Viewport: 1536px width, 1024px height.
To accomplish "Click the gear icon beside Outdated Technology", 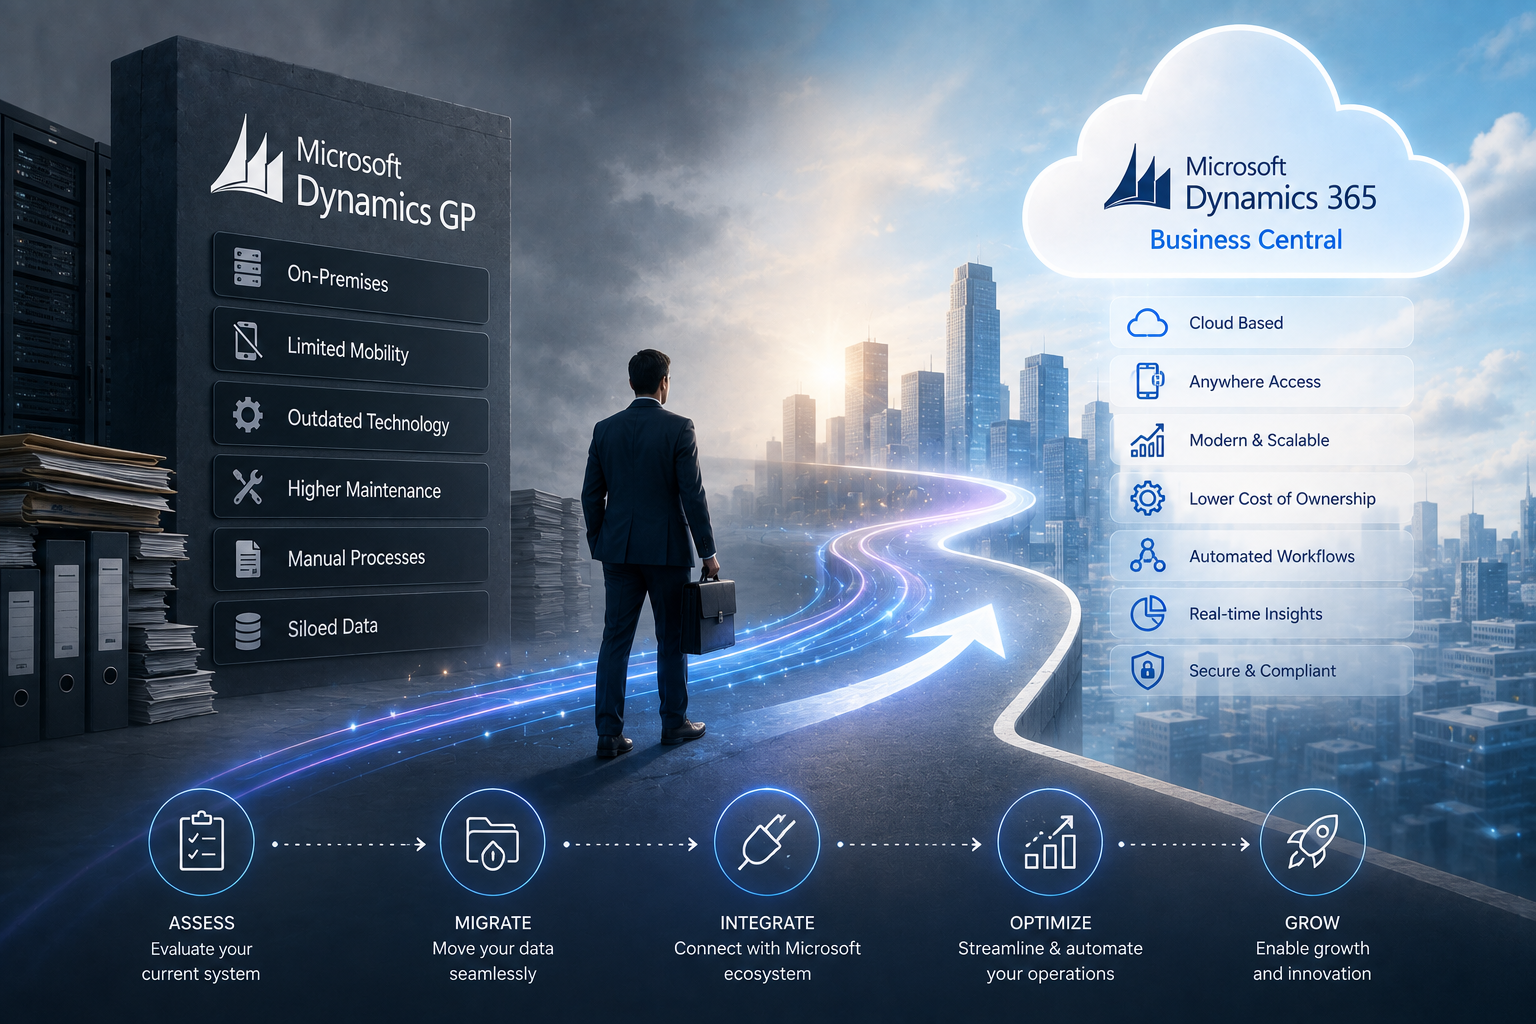I will (x=247, y=414).
